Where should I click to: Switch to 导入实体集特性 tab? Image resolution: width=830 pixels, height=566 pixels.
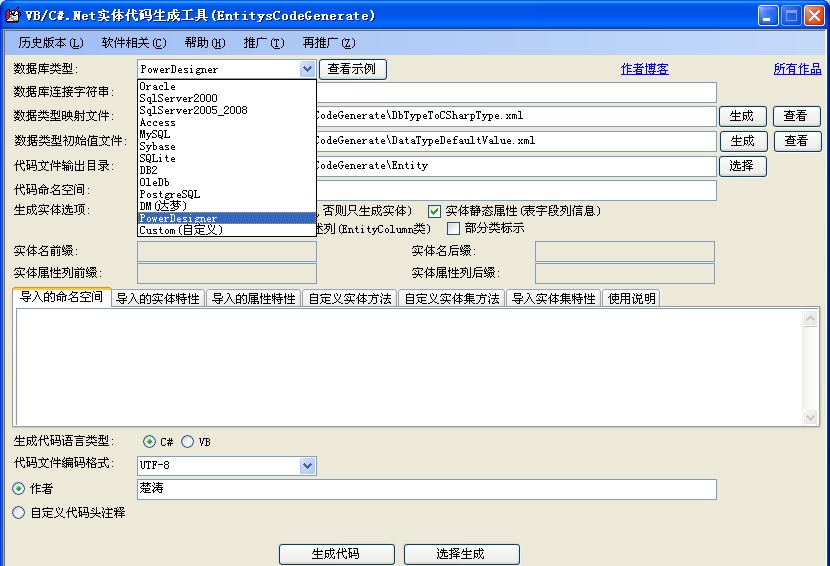click(x=554, y=299)
